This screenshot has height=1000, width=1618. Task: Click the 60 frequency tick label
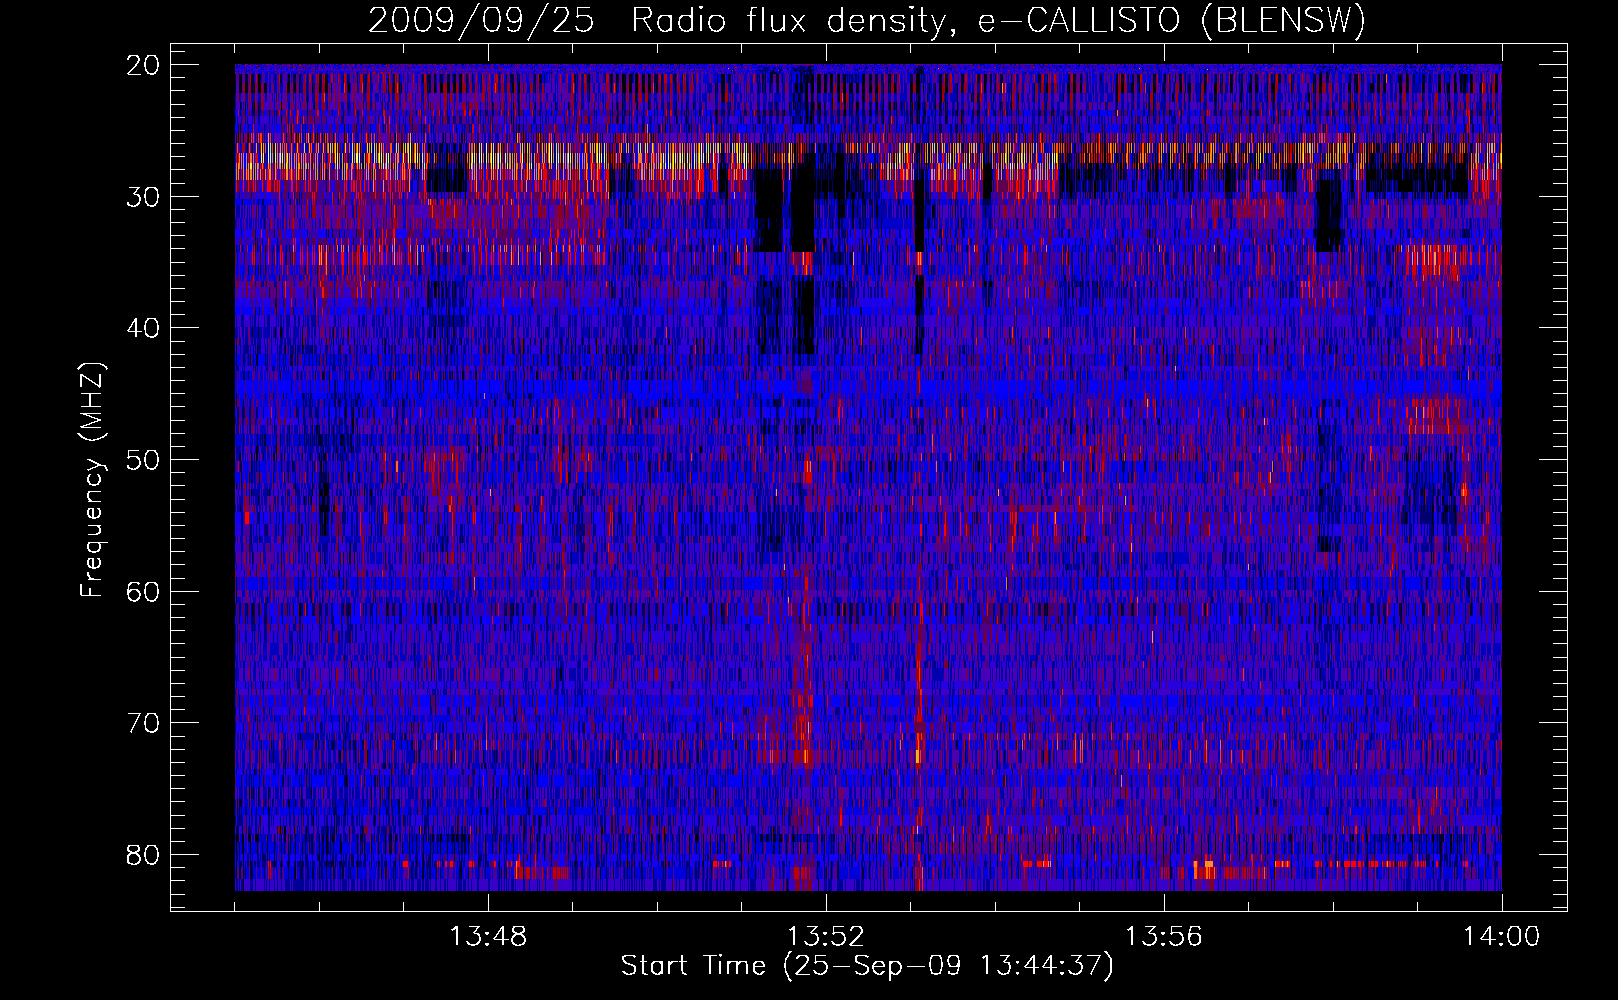144,592
